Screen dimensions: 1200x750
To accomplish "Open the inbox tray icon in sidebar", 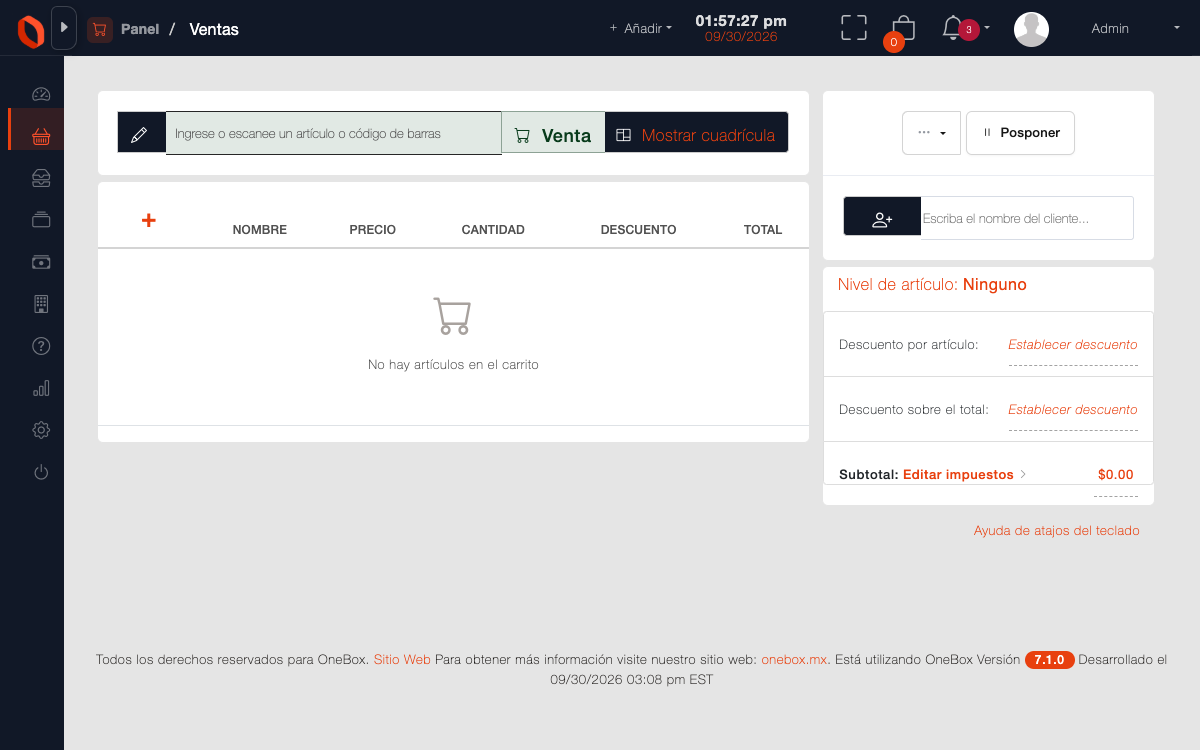I will (41, 178).
